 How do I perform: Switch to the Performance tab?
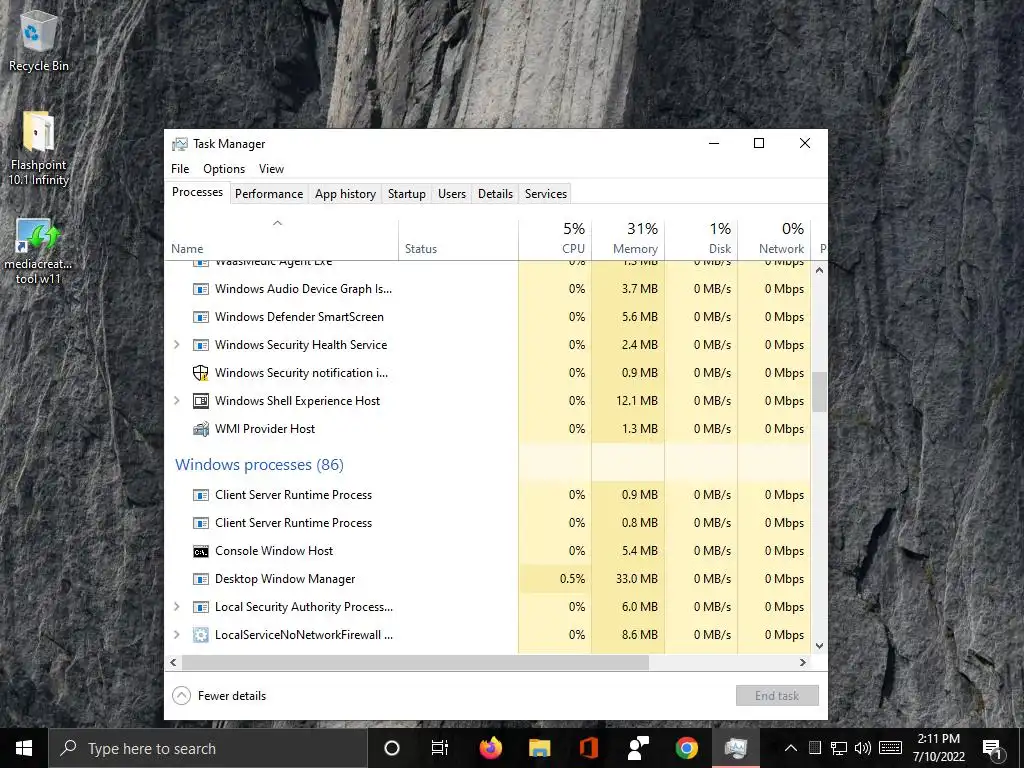click(269, 194)
